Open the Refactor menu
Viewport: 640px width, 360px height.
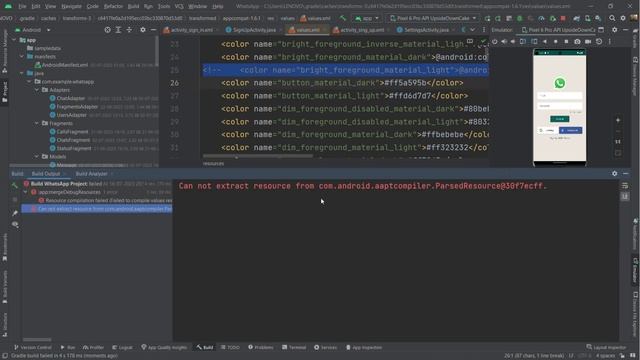[x=113, y=7]
